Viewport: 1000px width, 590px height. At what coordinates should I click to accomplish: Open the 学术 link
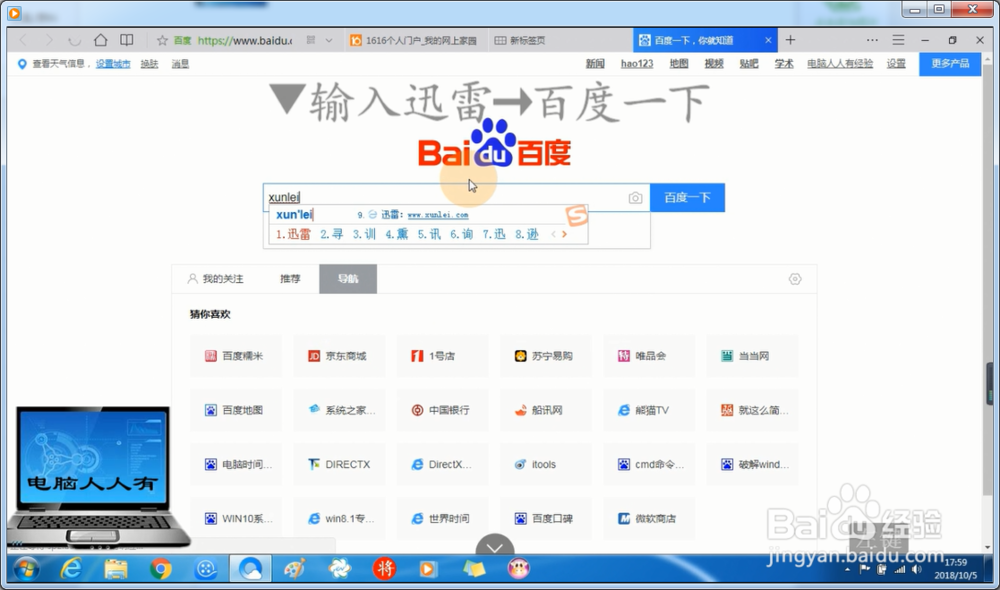[784, 63]
